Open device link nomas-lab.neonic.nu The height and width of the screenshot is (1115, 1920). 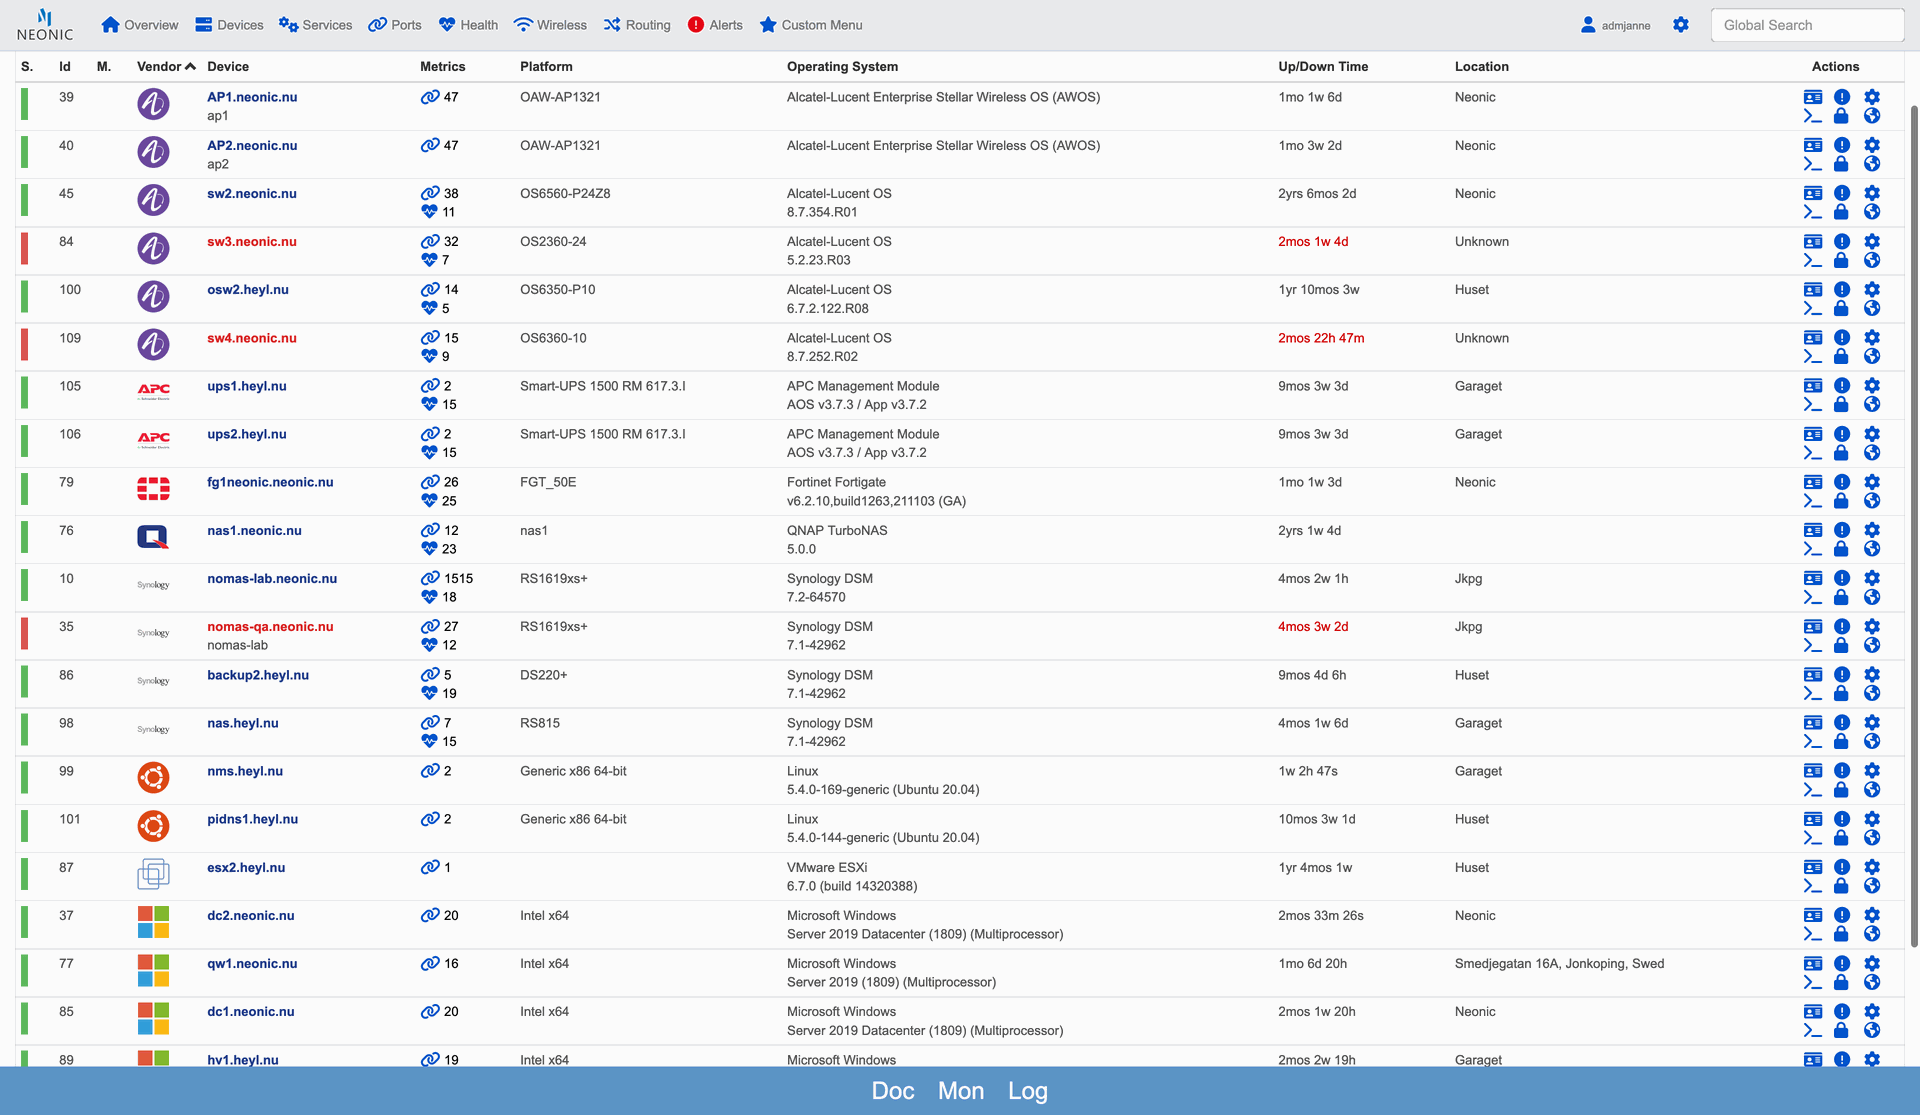(x=272, y=579)
